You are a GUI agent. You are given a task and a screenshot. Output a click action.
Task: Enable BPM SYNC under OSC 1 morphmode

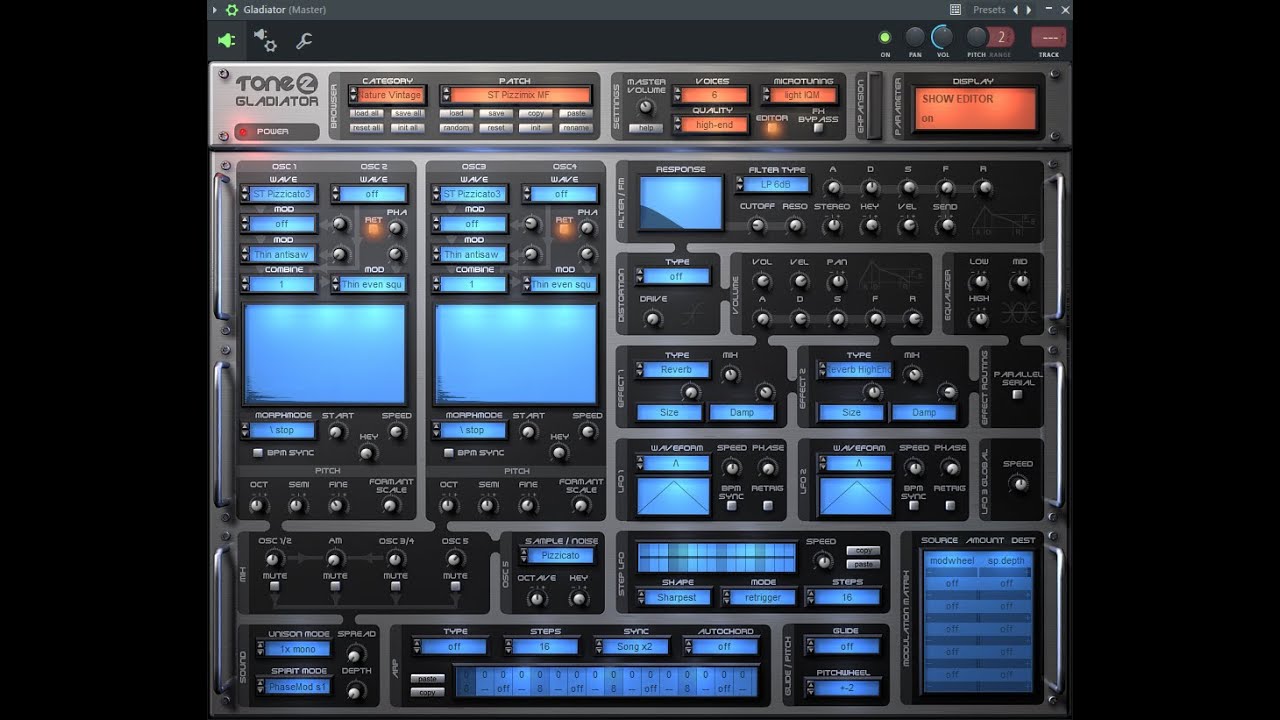pyautogui.click(x=258, y=453)
